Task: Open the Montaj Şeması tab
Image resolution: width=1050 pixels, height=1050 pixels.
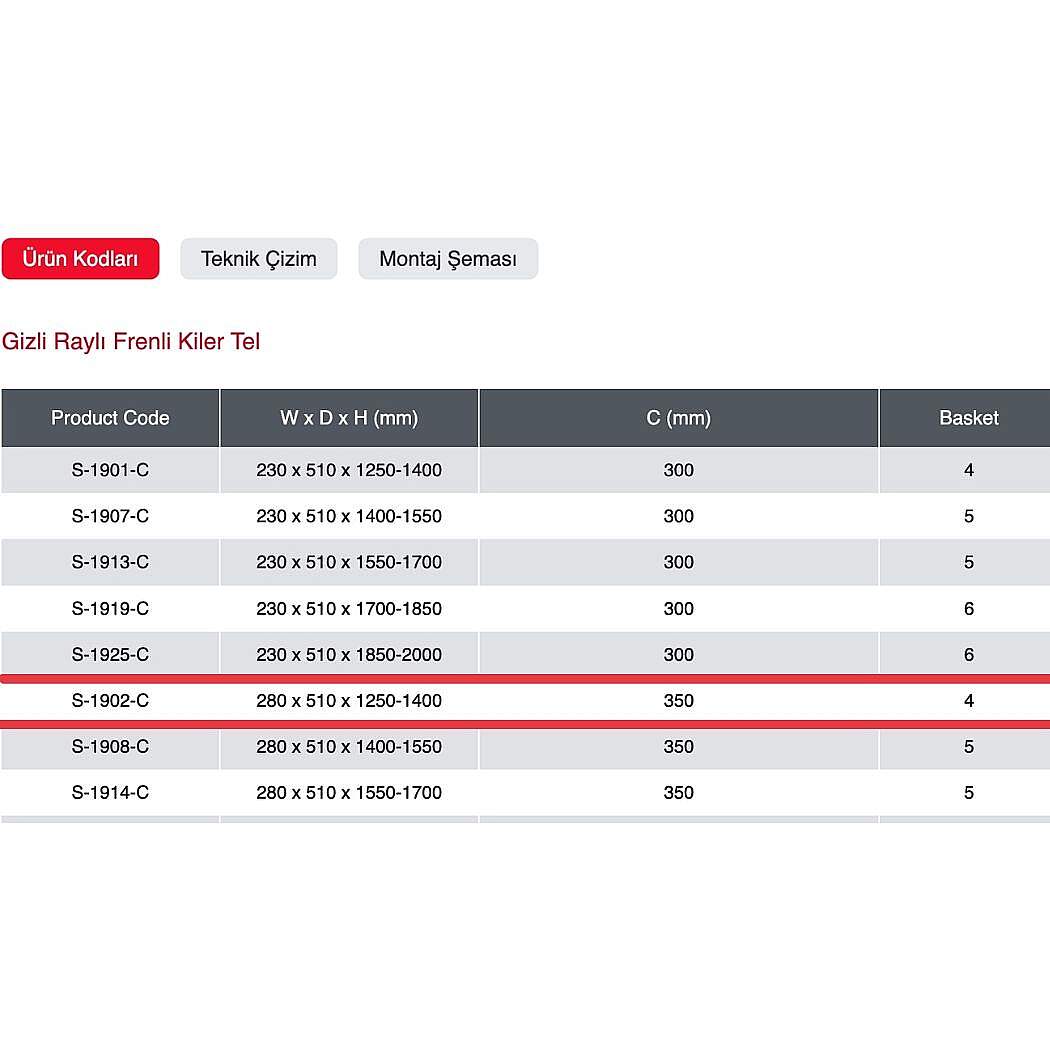Action: [448, 258]
